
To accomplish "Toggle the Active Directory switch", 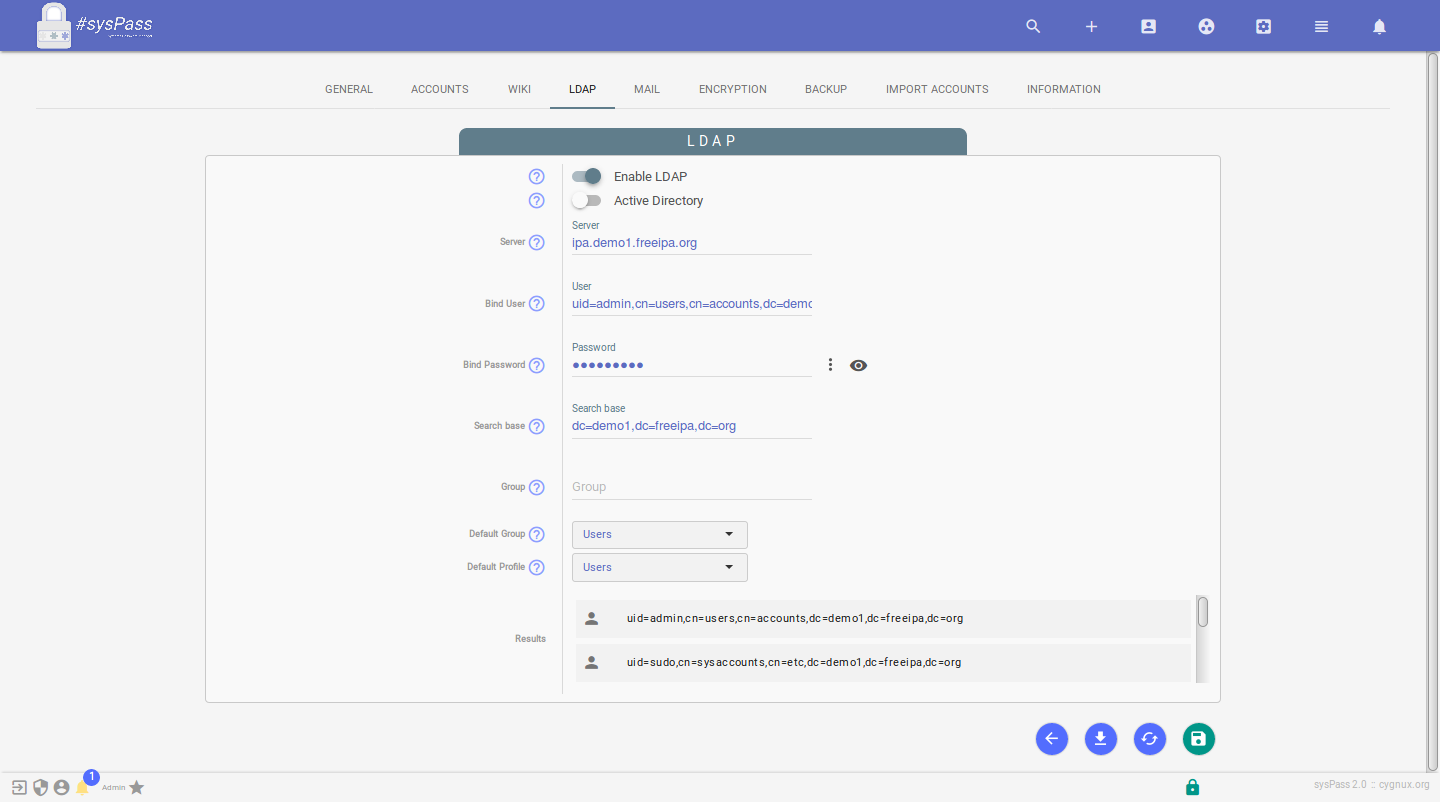I will point(586,200).
